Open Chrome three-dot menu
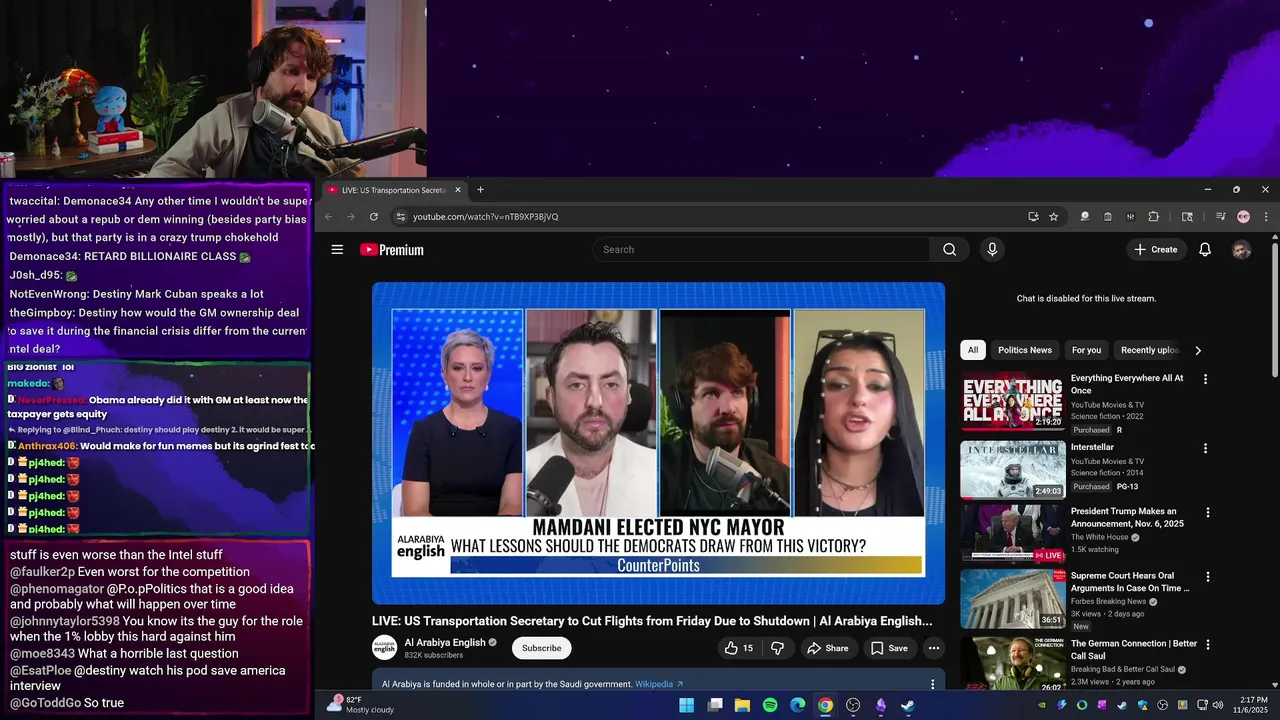The height and width of the screenshot is (720, 1280). coord(1266,217)
